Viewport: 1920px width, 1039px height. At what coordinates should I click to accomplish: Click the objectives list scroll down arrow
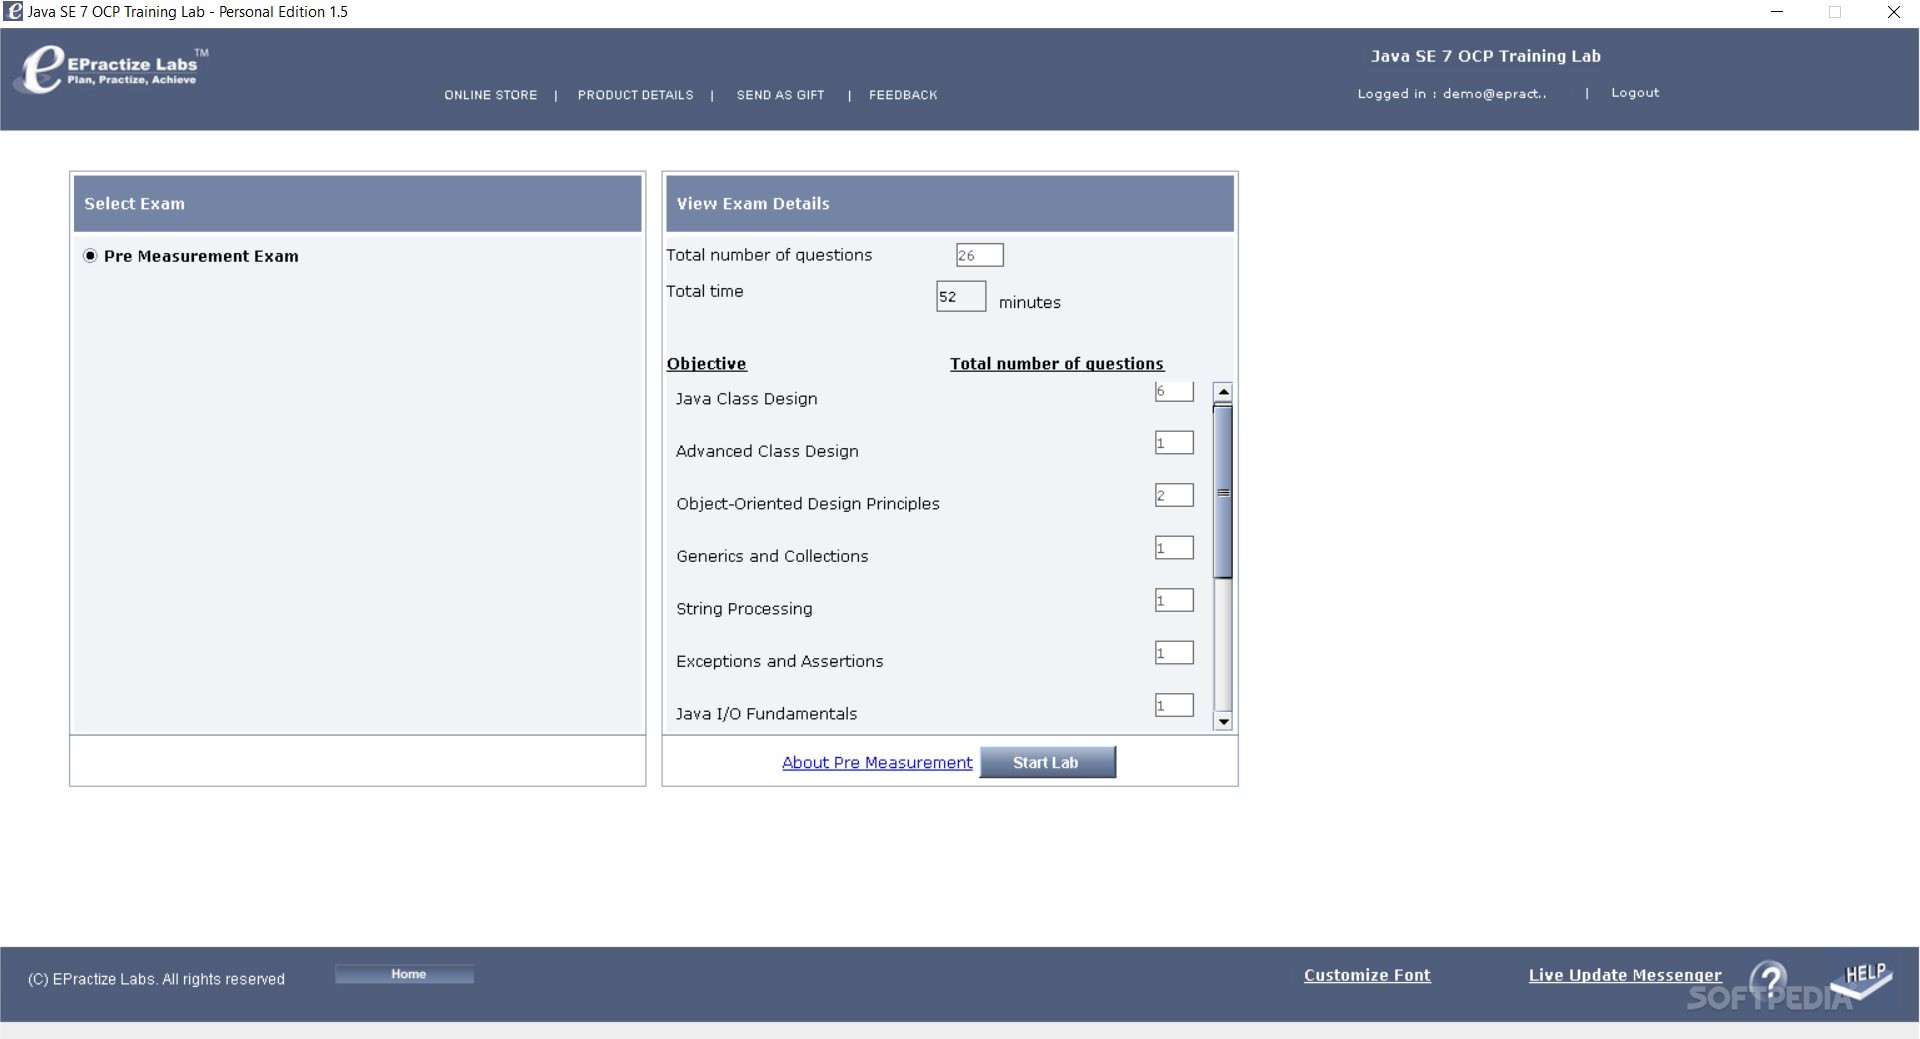pos(1222,721)
